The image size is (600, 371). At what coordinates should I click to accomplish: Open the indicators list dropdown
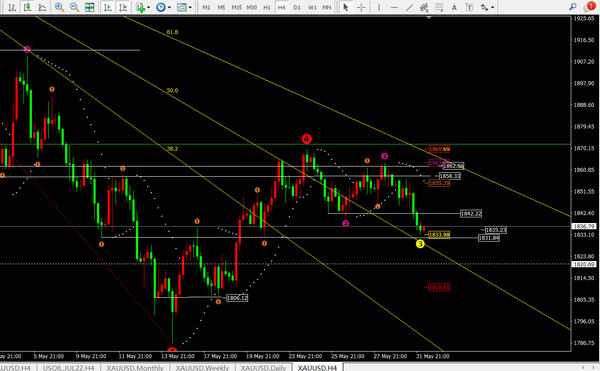point(143,7)
